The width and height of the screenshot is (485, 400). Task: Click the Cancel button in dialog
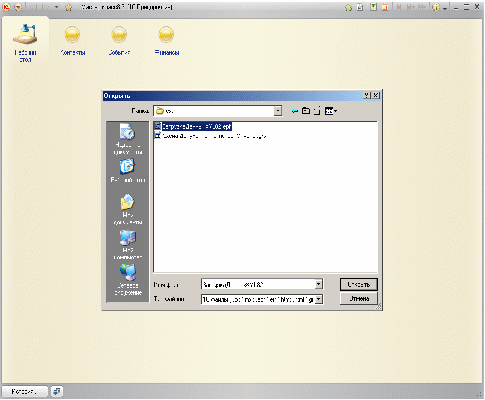359,299
